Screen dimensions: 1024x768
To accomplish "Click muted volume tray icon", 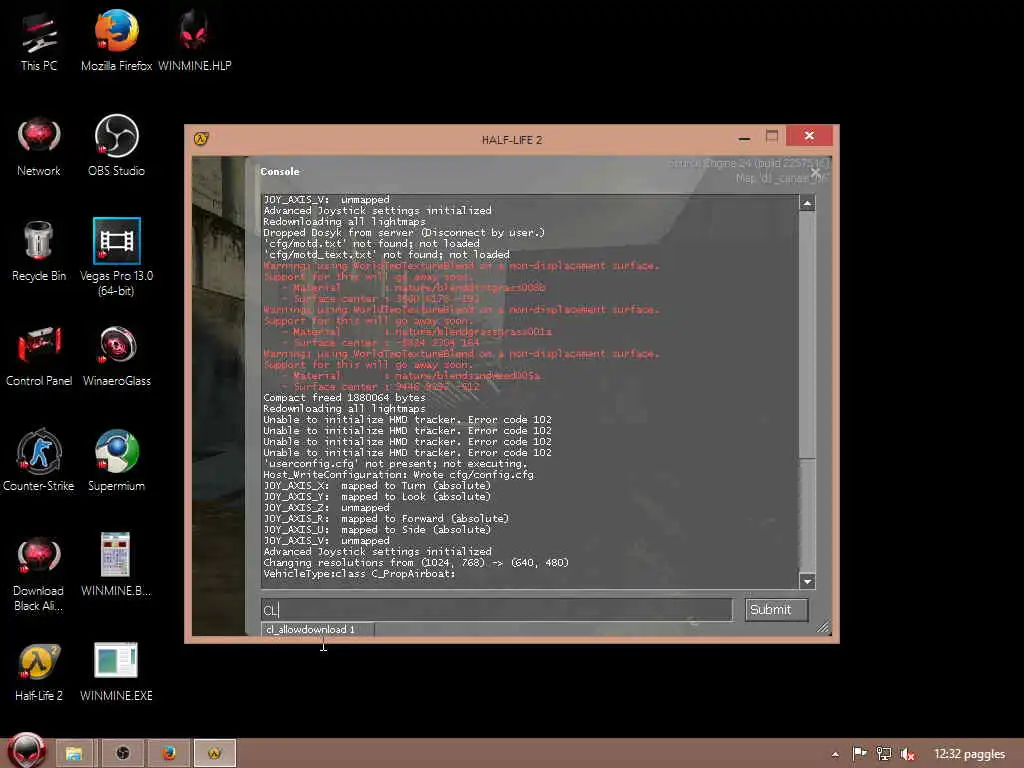I will tap(907, 754).
